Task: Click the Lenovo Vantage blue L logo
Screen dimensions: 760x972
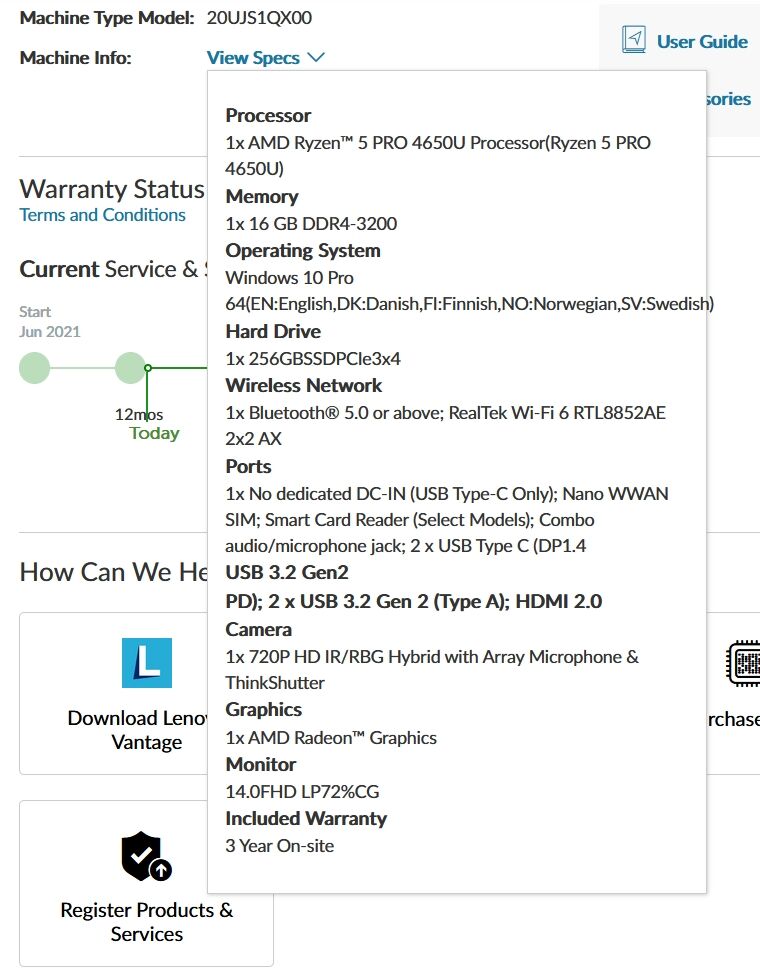Action: point(147,663)
